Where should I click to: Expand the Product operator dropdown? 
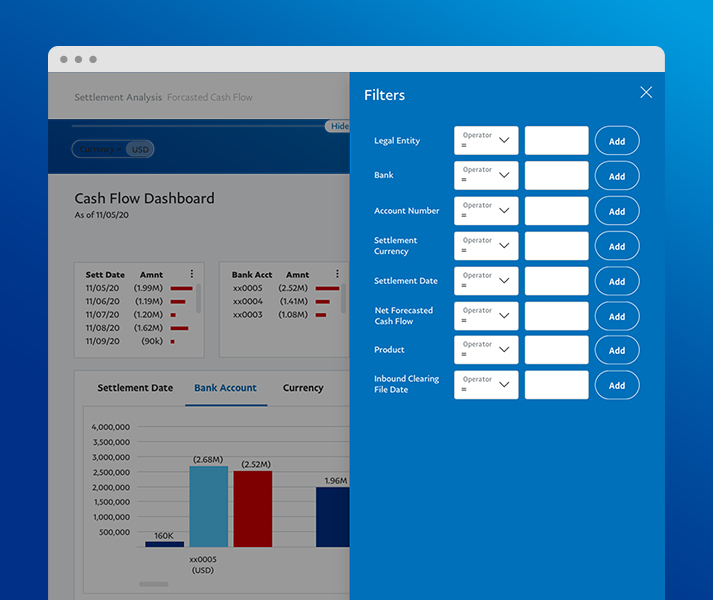tap(486, 350)
